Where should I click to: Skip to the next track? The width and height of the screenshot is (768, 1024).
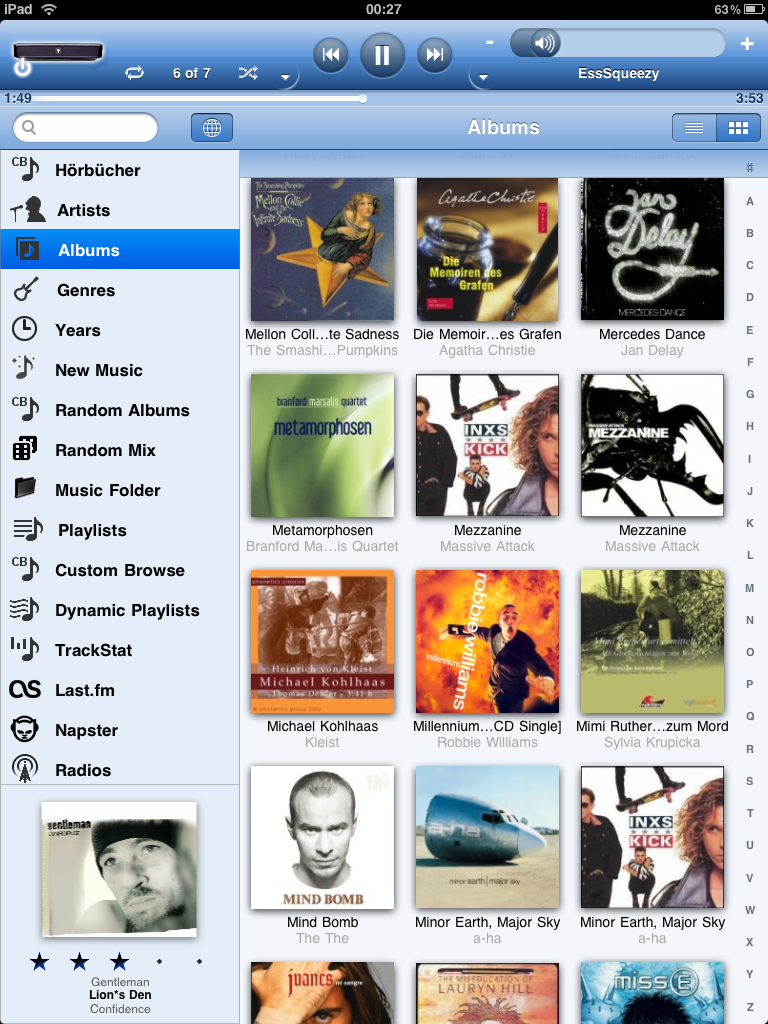click(434, 54)
